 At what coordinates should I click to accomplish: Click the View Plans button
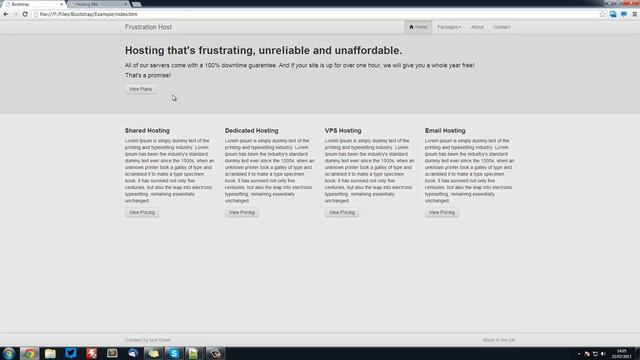point(140,89)
